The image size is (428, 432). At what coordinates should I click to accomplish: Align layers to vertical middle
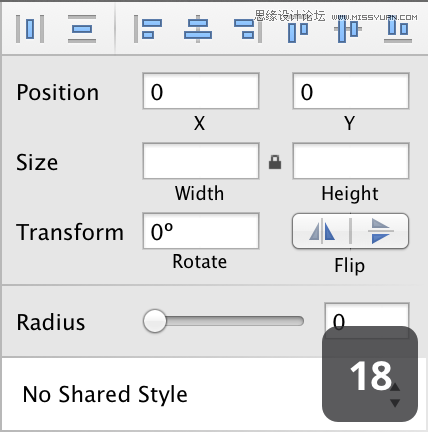click(348, 29)
